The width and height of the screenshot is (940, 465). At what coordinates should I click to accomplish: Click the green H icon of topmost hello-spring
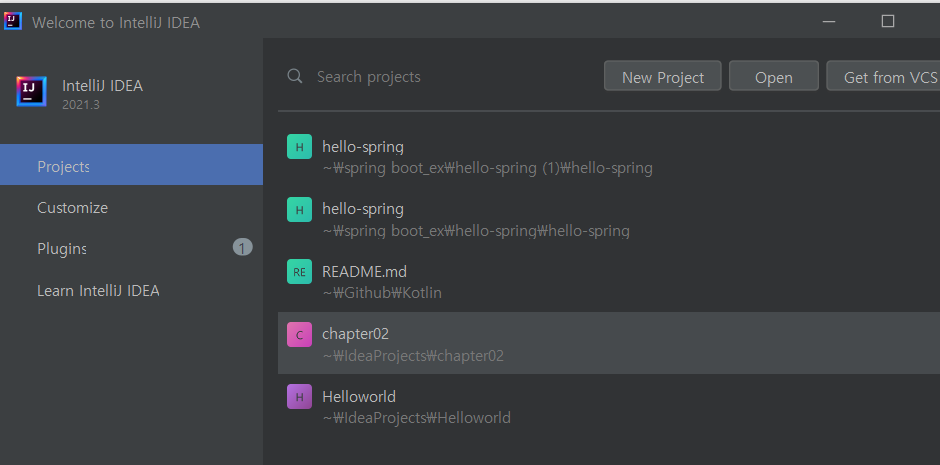(x=299, y=147)
